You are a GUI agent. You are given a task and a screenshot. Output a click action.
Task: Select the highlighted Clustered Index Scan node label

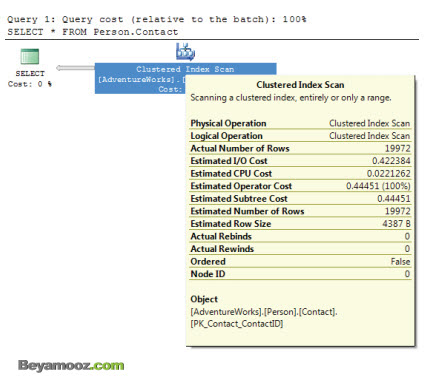(x=185, y=78)
